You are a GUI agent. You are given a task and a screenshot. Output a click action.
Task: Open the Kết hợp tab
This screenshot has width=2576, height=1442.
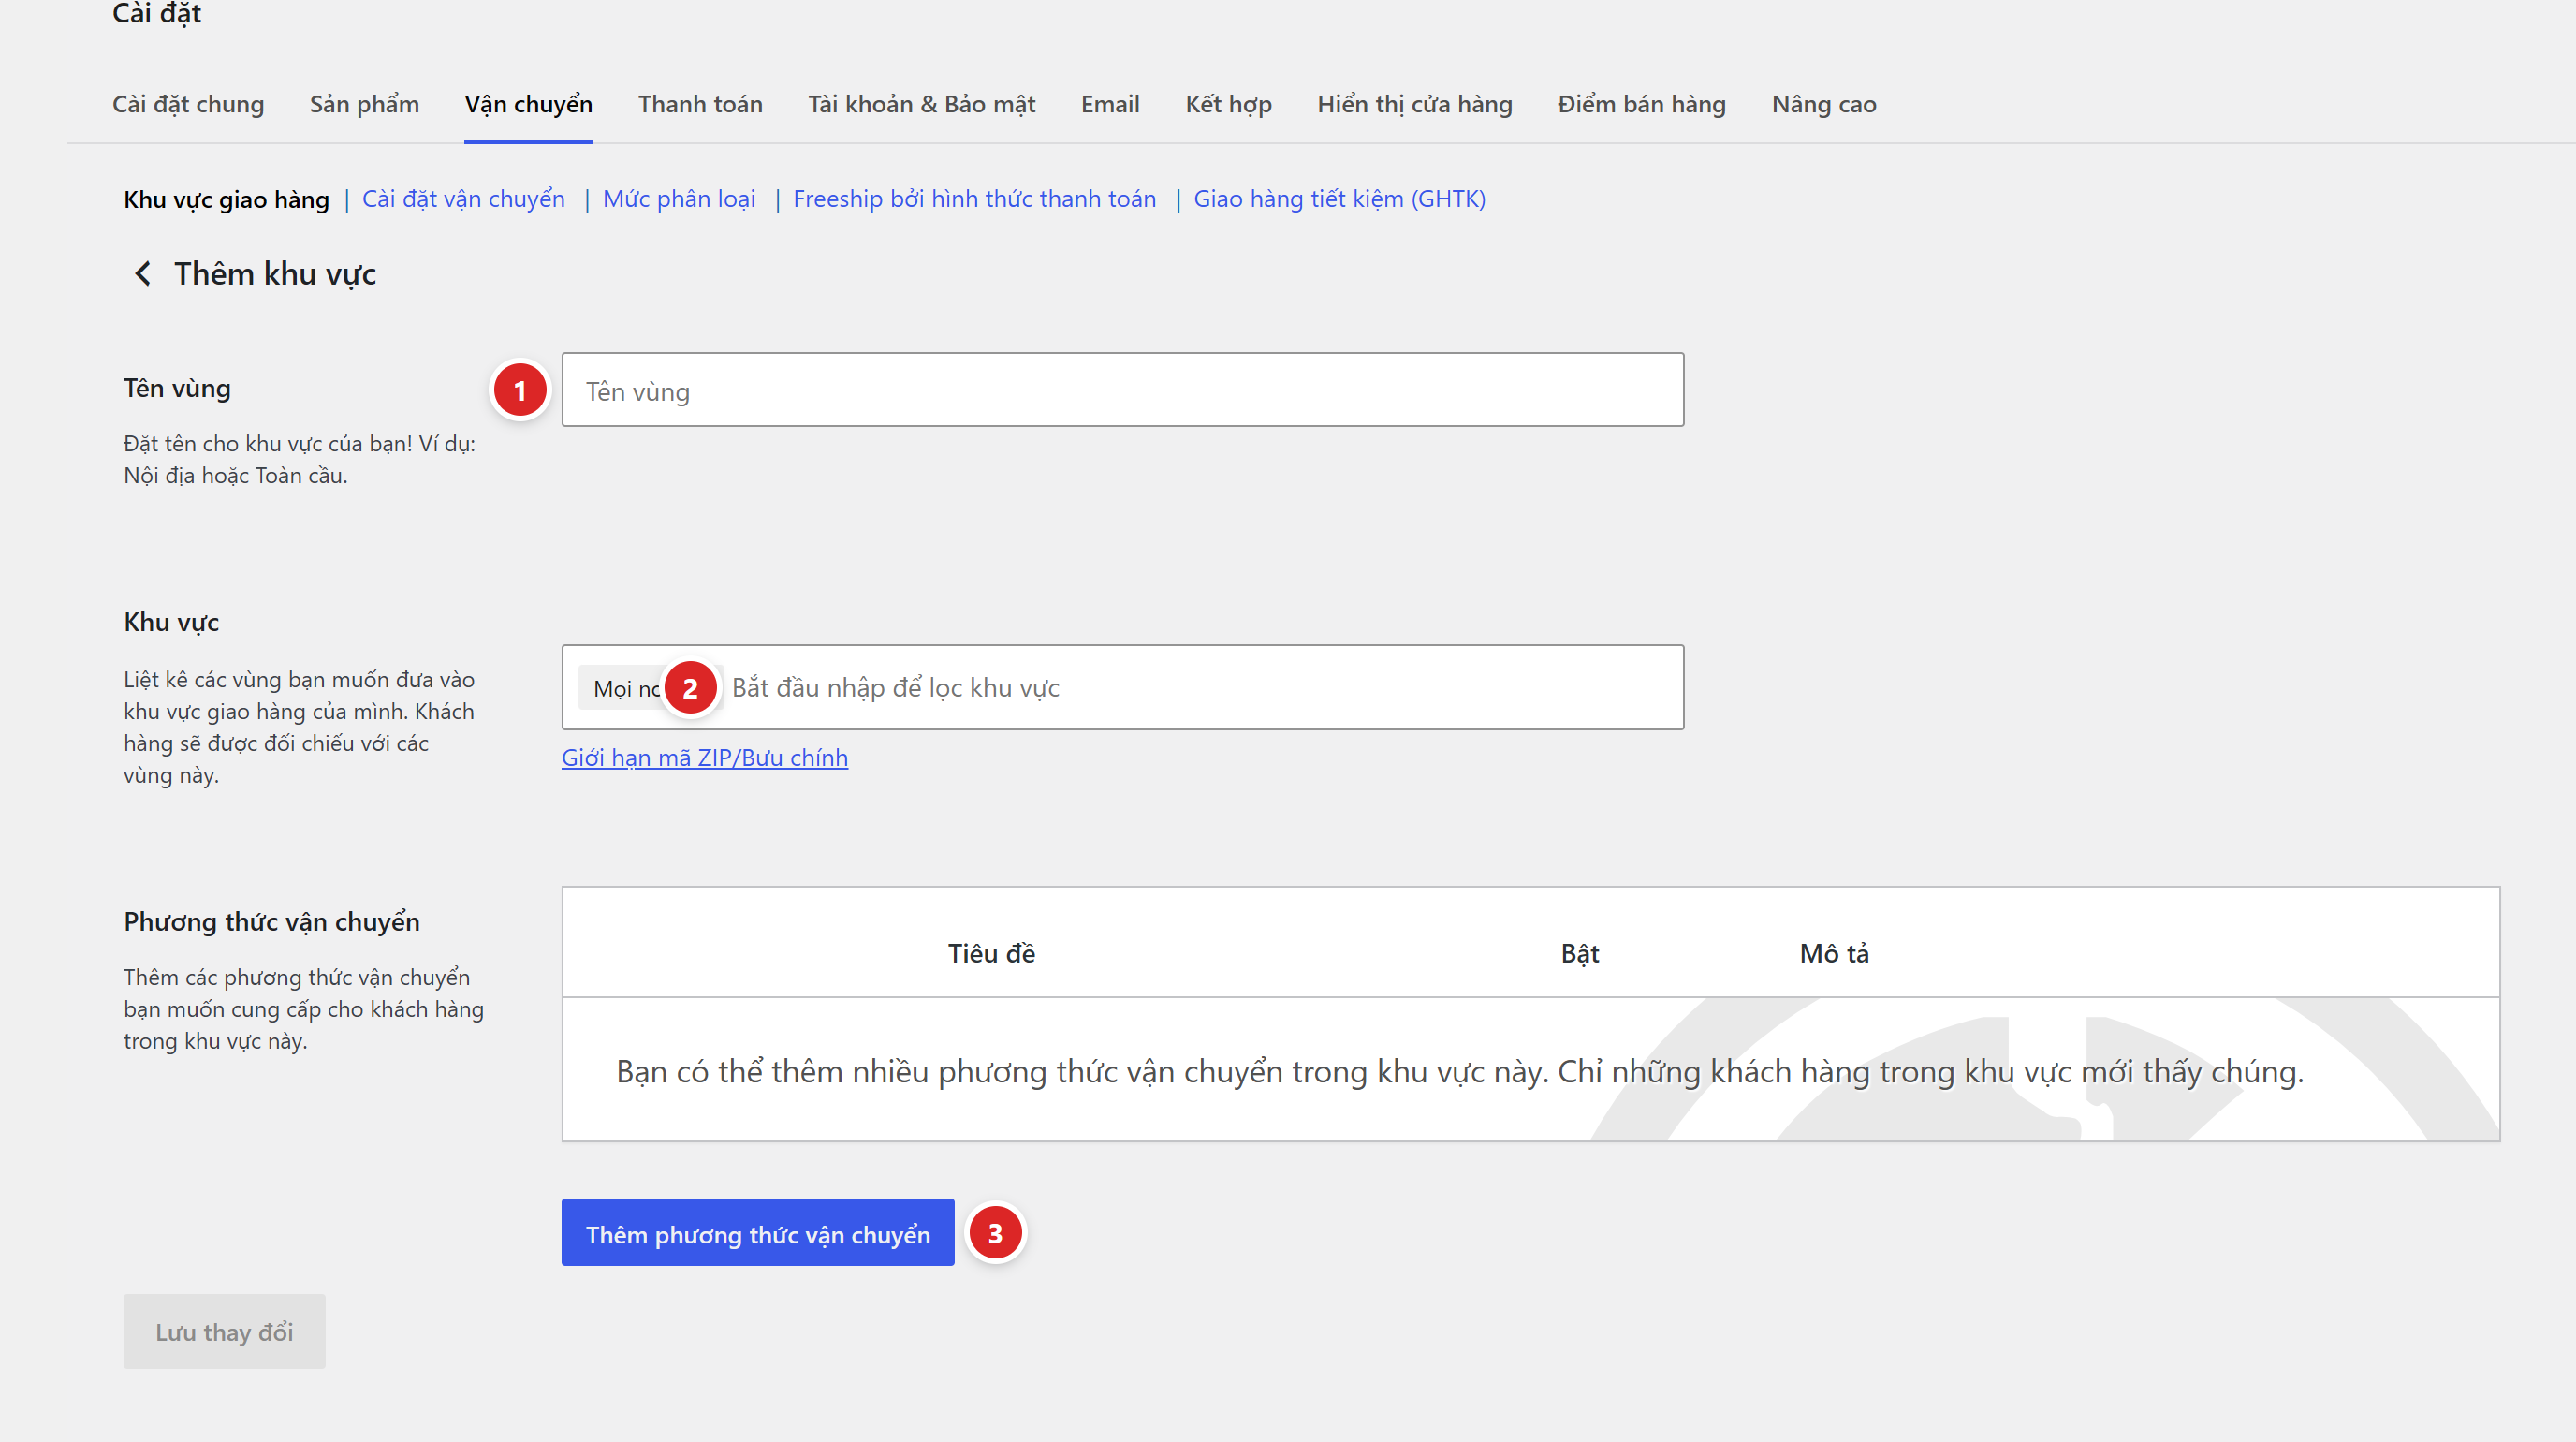[1228, 104]
